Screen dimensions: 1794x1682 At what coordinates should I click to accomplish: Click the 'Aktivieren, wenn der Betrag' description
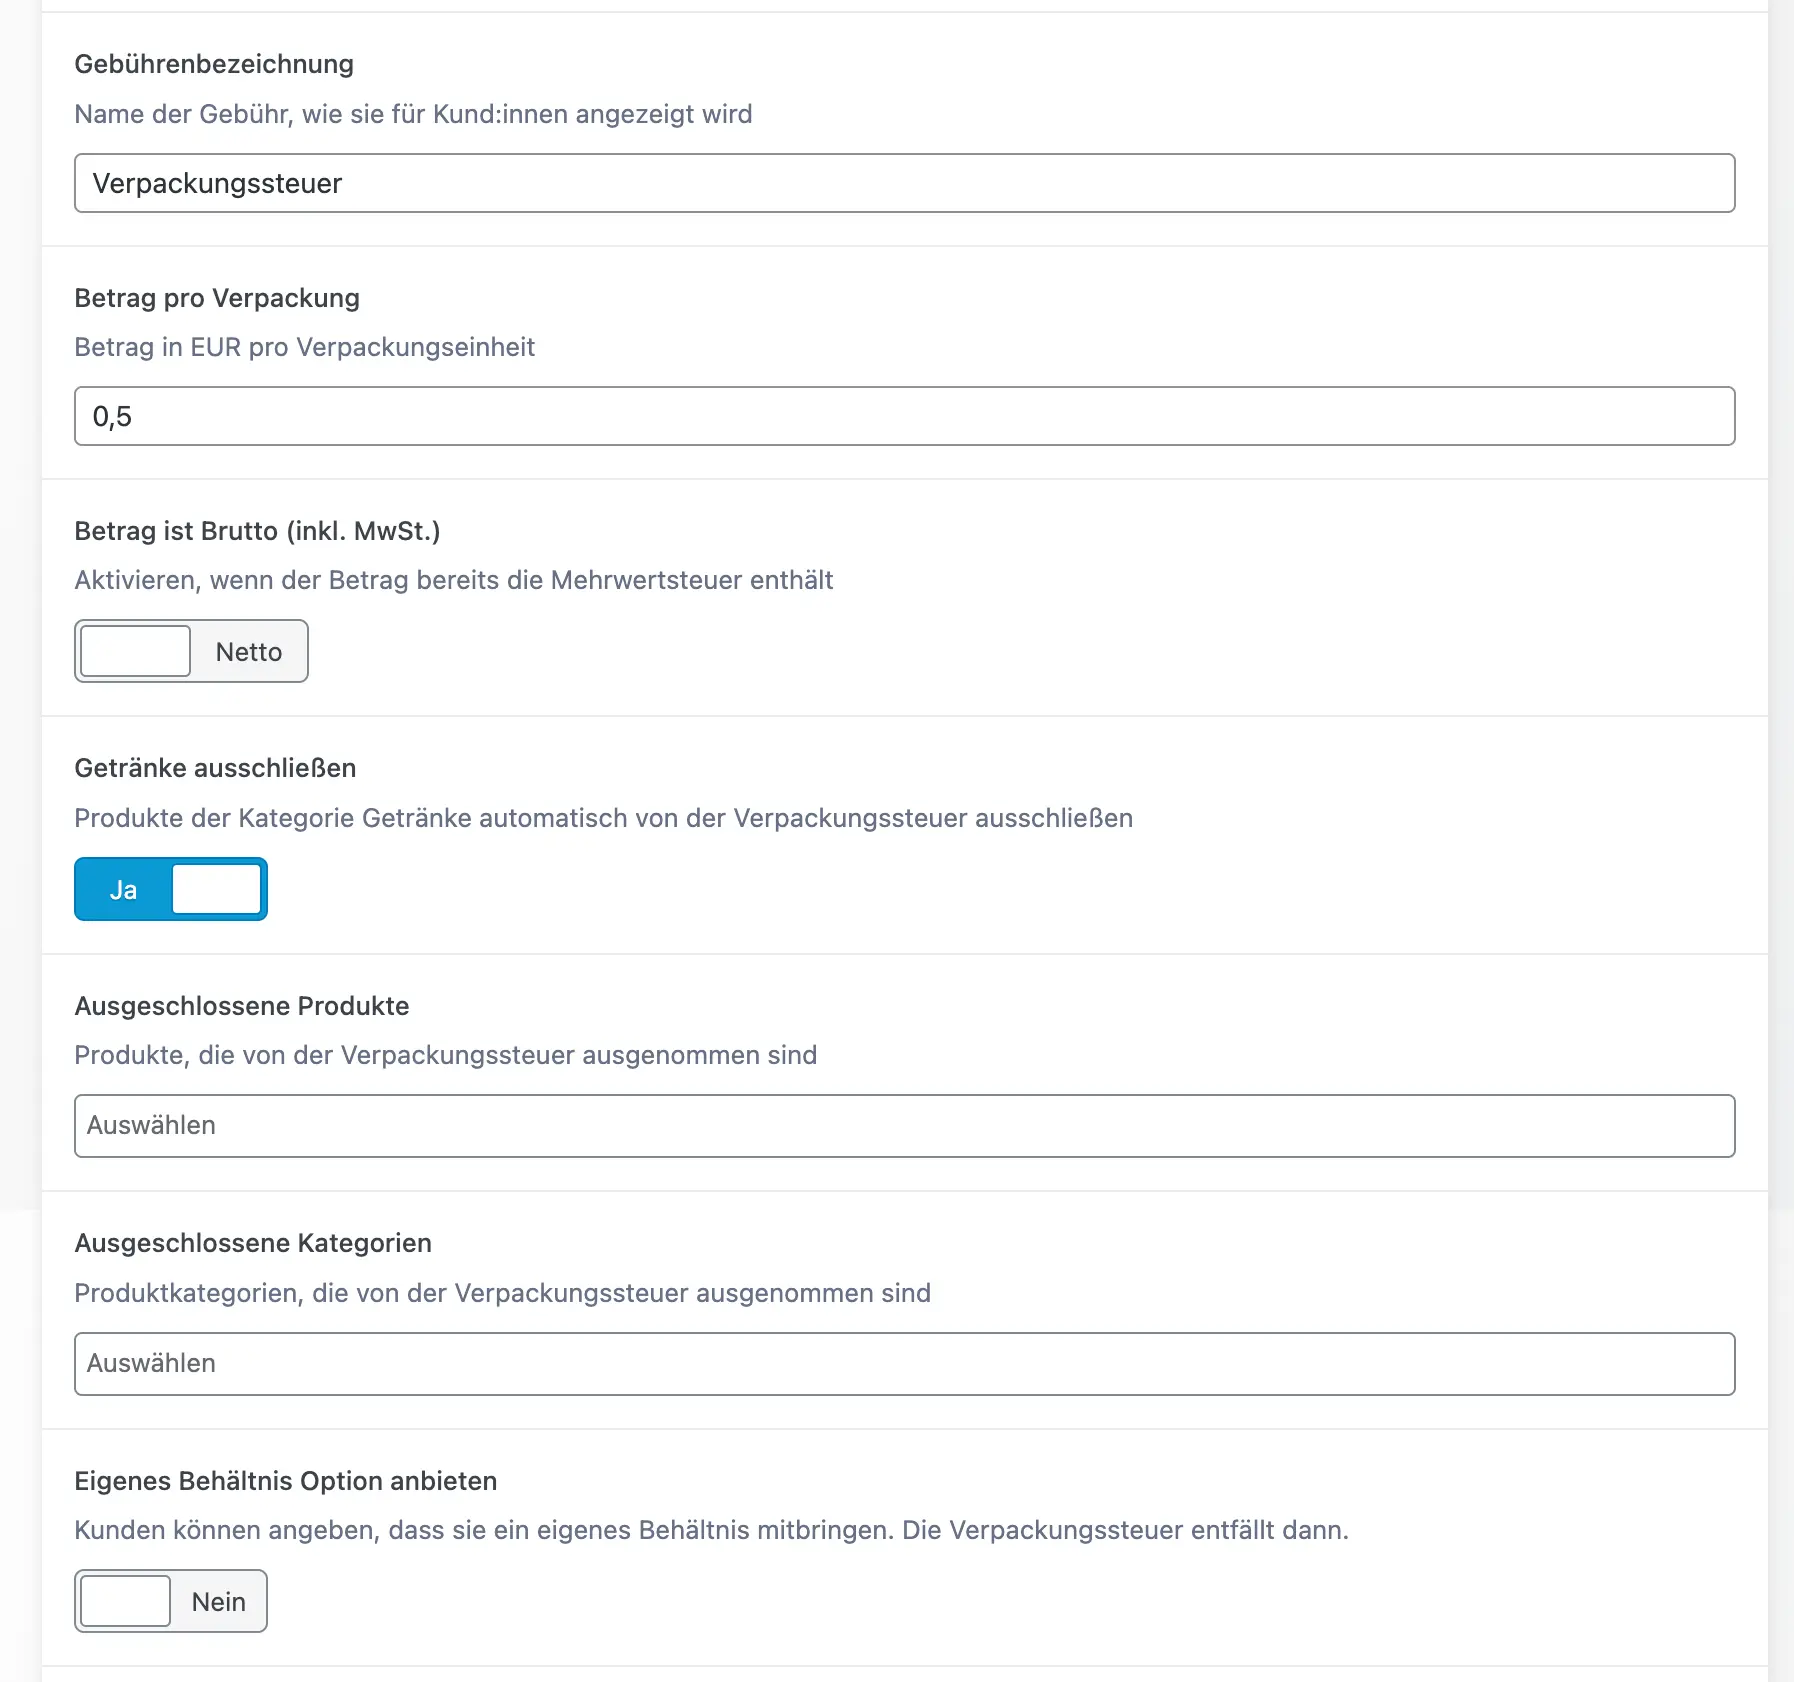[x=454, y=580]
